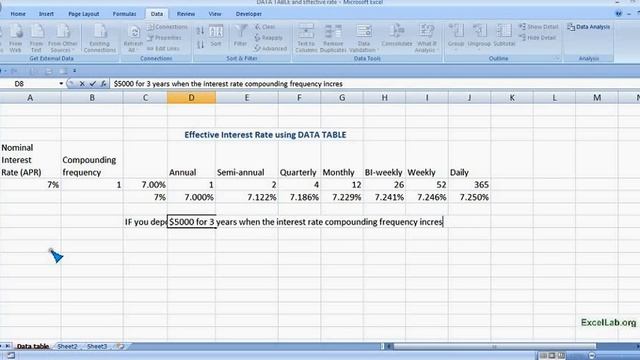Click the From Web icon
This screenshot has height=360, width=640.
pos(16,38)
